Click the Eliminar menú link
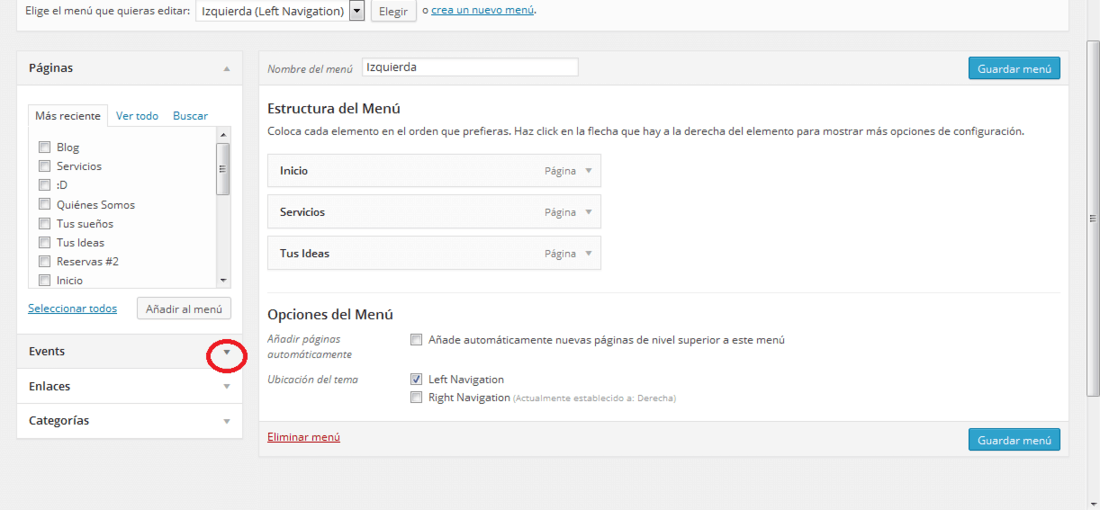The height and width of the screenshot is (510, 1100). pyautogui.click(x=304, y=437)
